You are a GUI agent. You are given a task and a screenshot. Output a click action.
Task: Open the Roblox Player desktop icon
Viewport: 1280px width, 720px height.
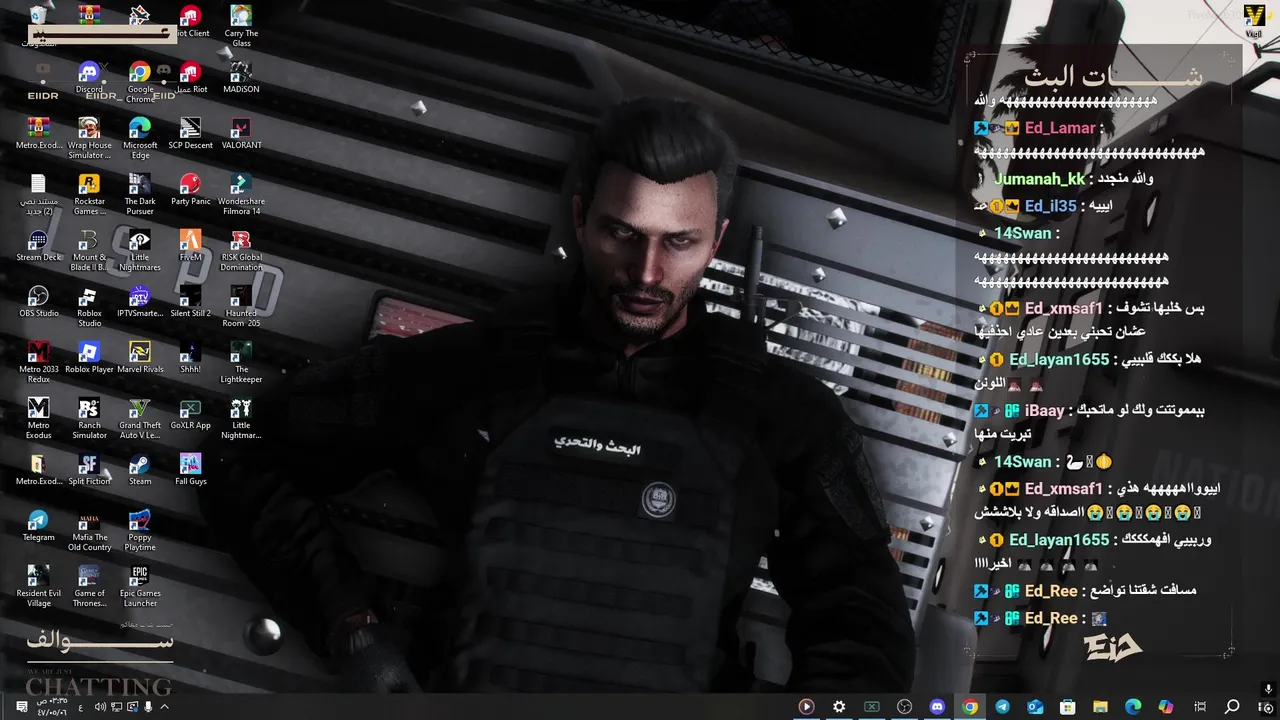coord(89,358)
